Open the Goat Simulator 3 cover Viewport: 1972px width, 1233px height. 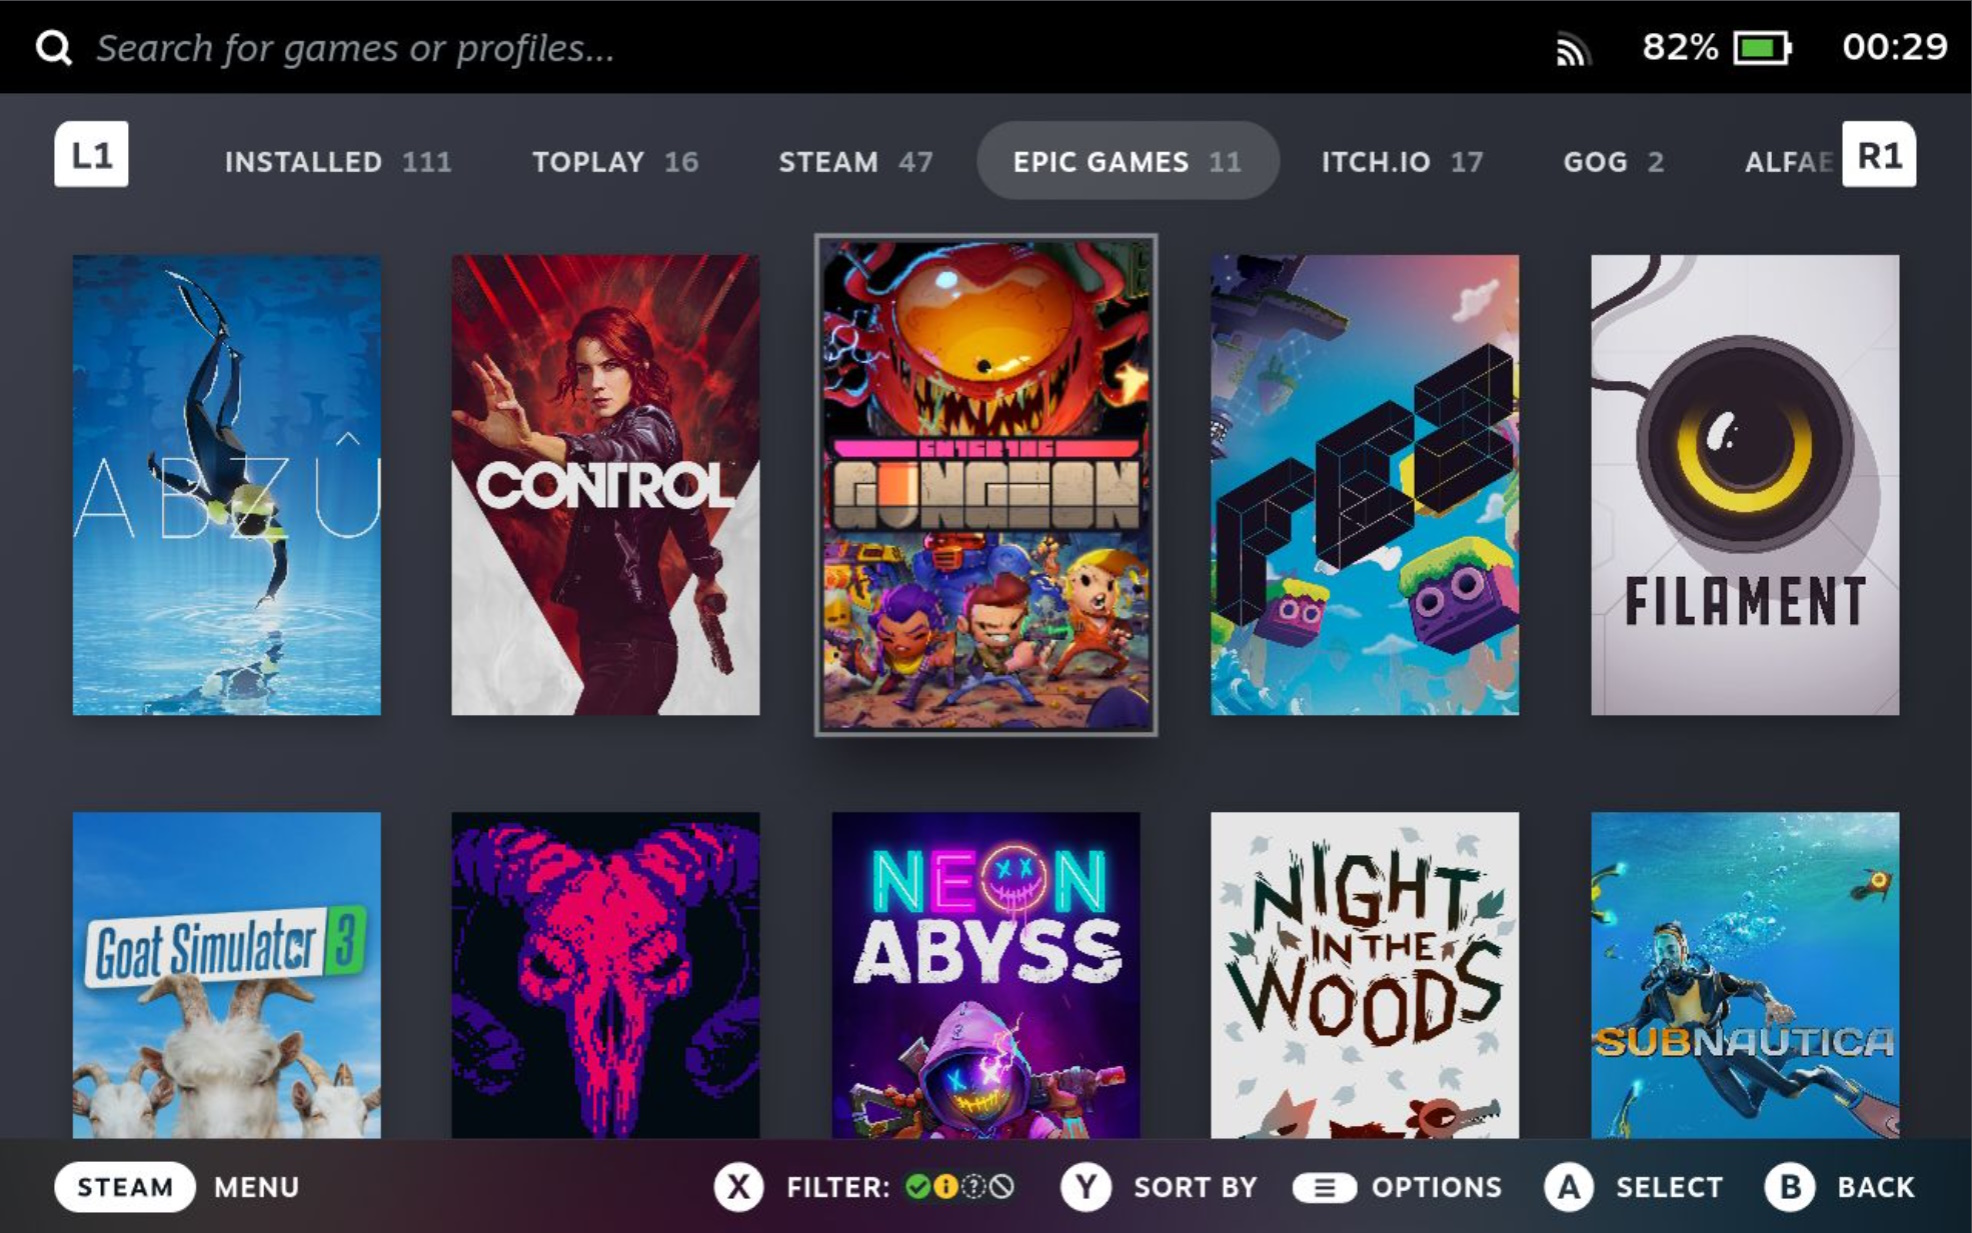point(226,975)
